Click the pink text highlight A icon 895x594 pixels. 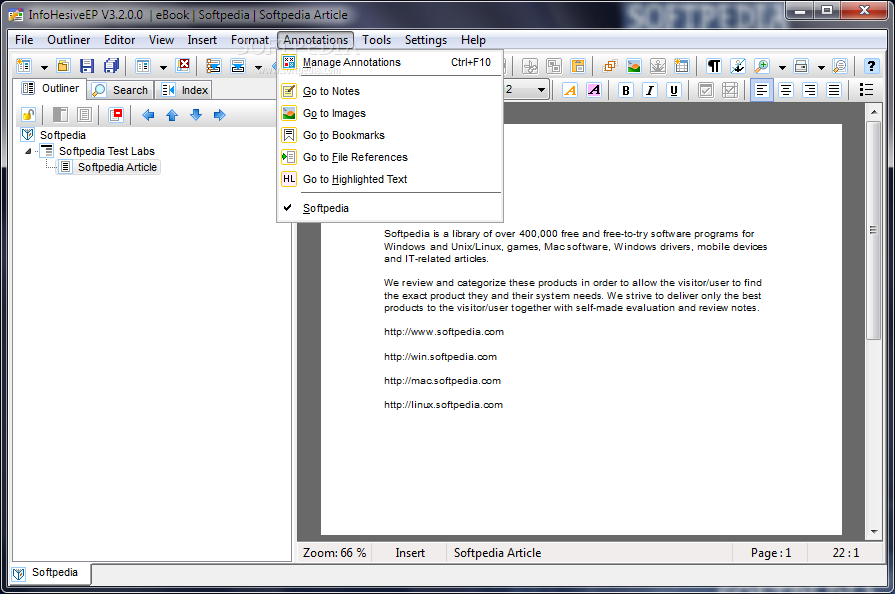click(x=594, y=90)
